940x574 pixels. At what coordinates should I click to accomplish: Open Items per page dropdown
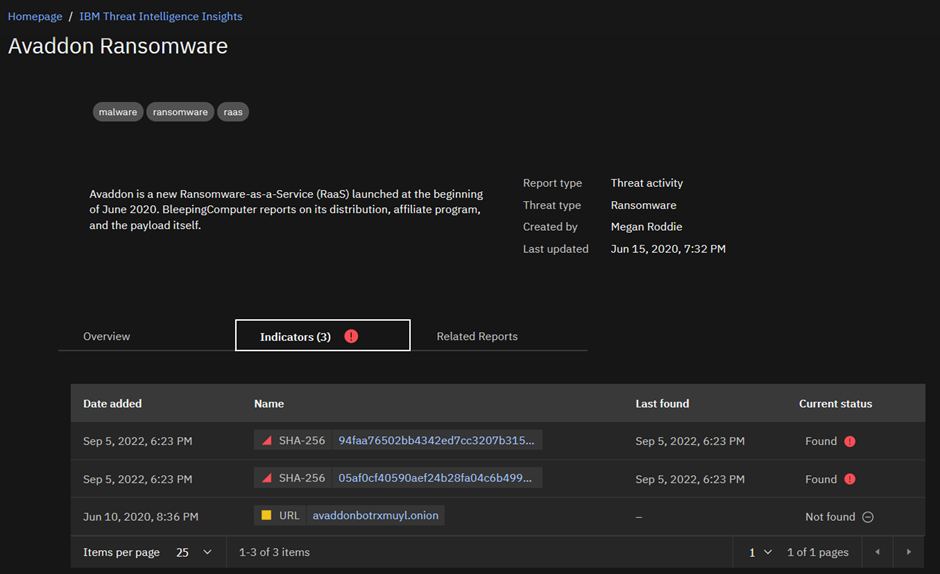[x=194, y=552]
